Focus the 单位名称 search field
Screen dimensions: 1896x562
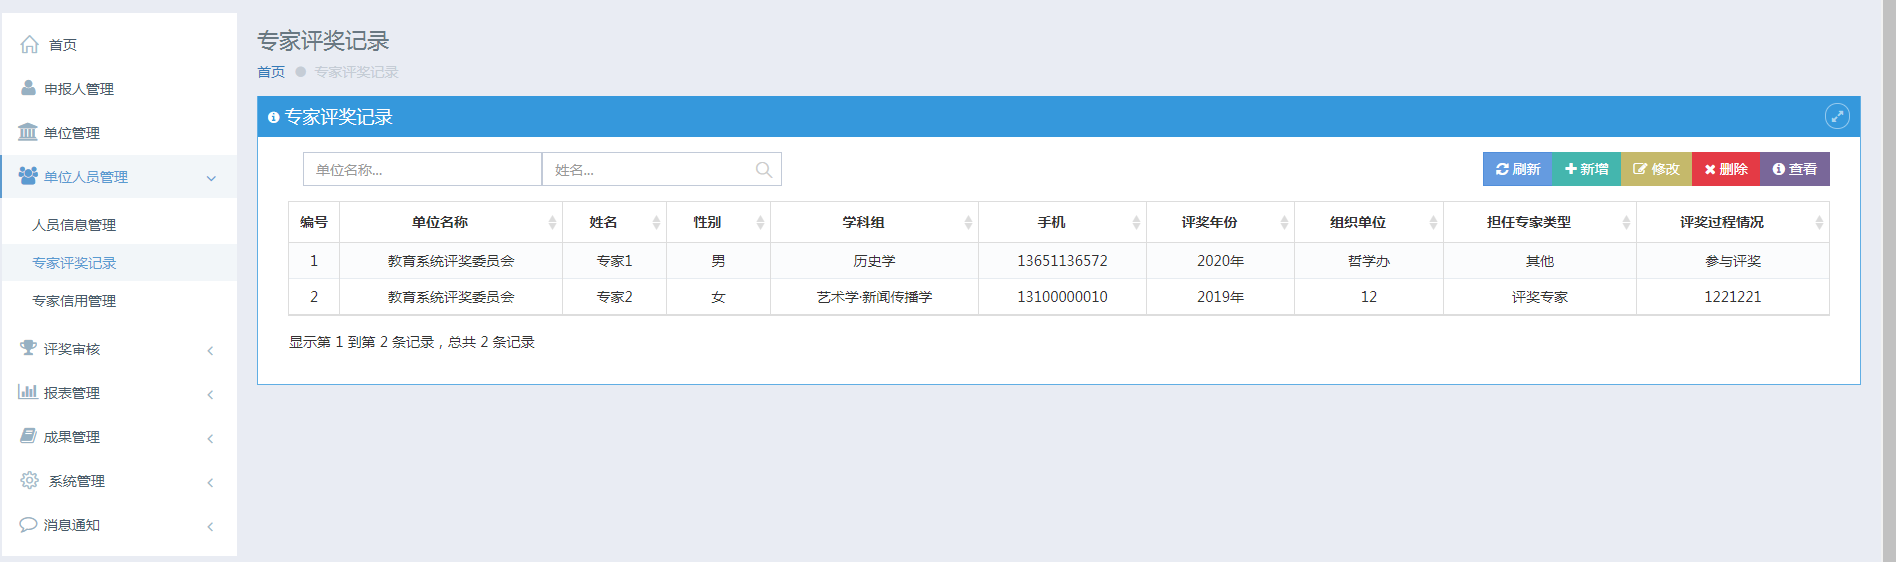tap(422, 170)
